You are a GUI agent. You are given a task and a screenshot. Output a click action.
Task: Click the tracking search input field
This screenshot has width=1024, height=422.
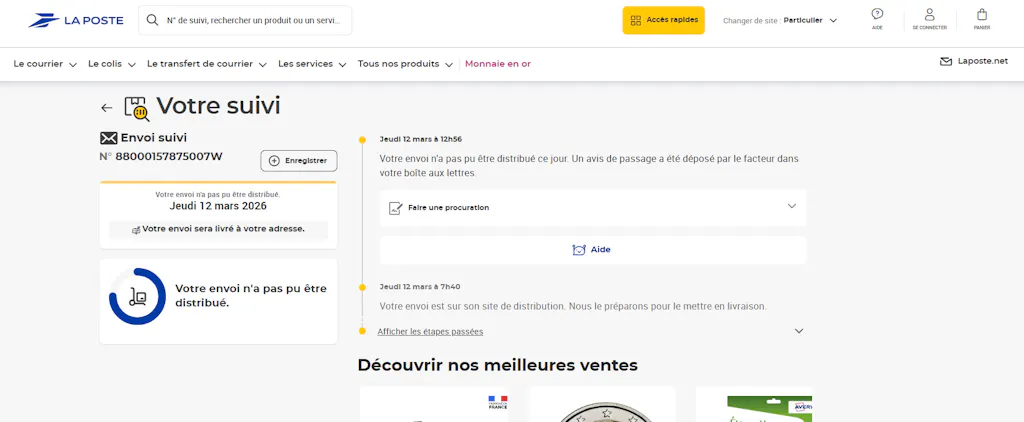(255, 20)
